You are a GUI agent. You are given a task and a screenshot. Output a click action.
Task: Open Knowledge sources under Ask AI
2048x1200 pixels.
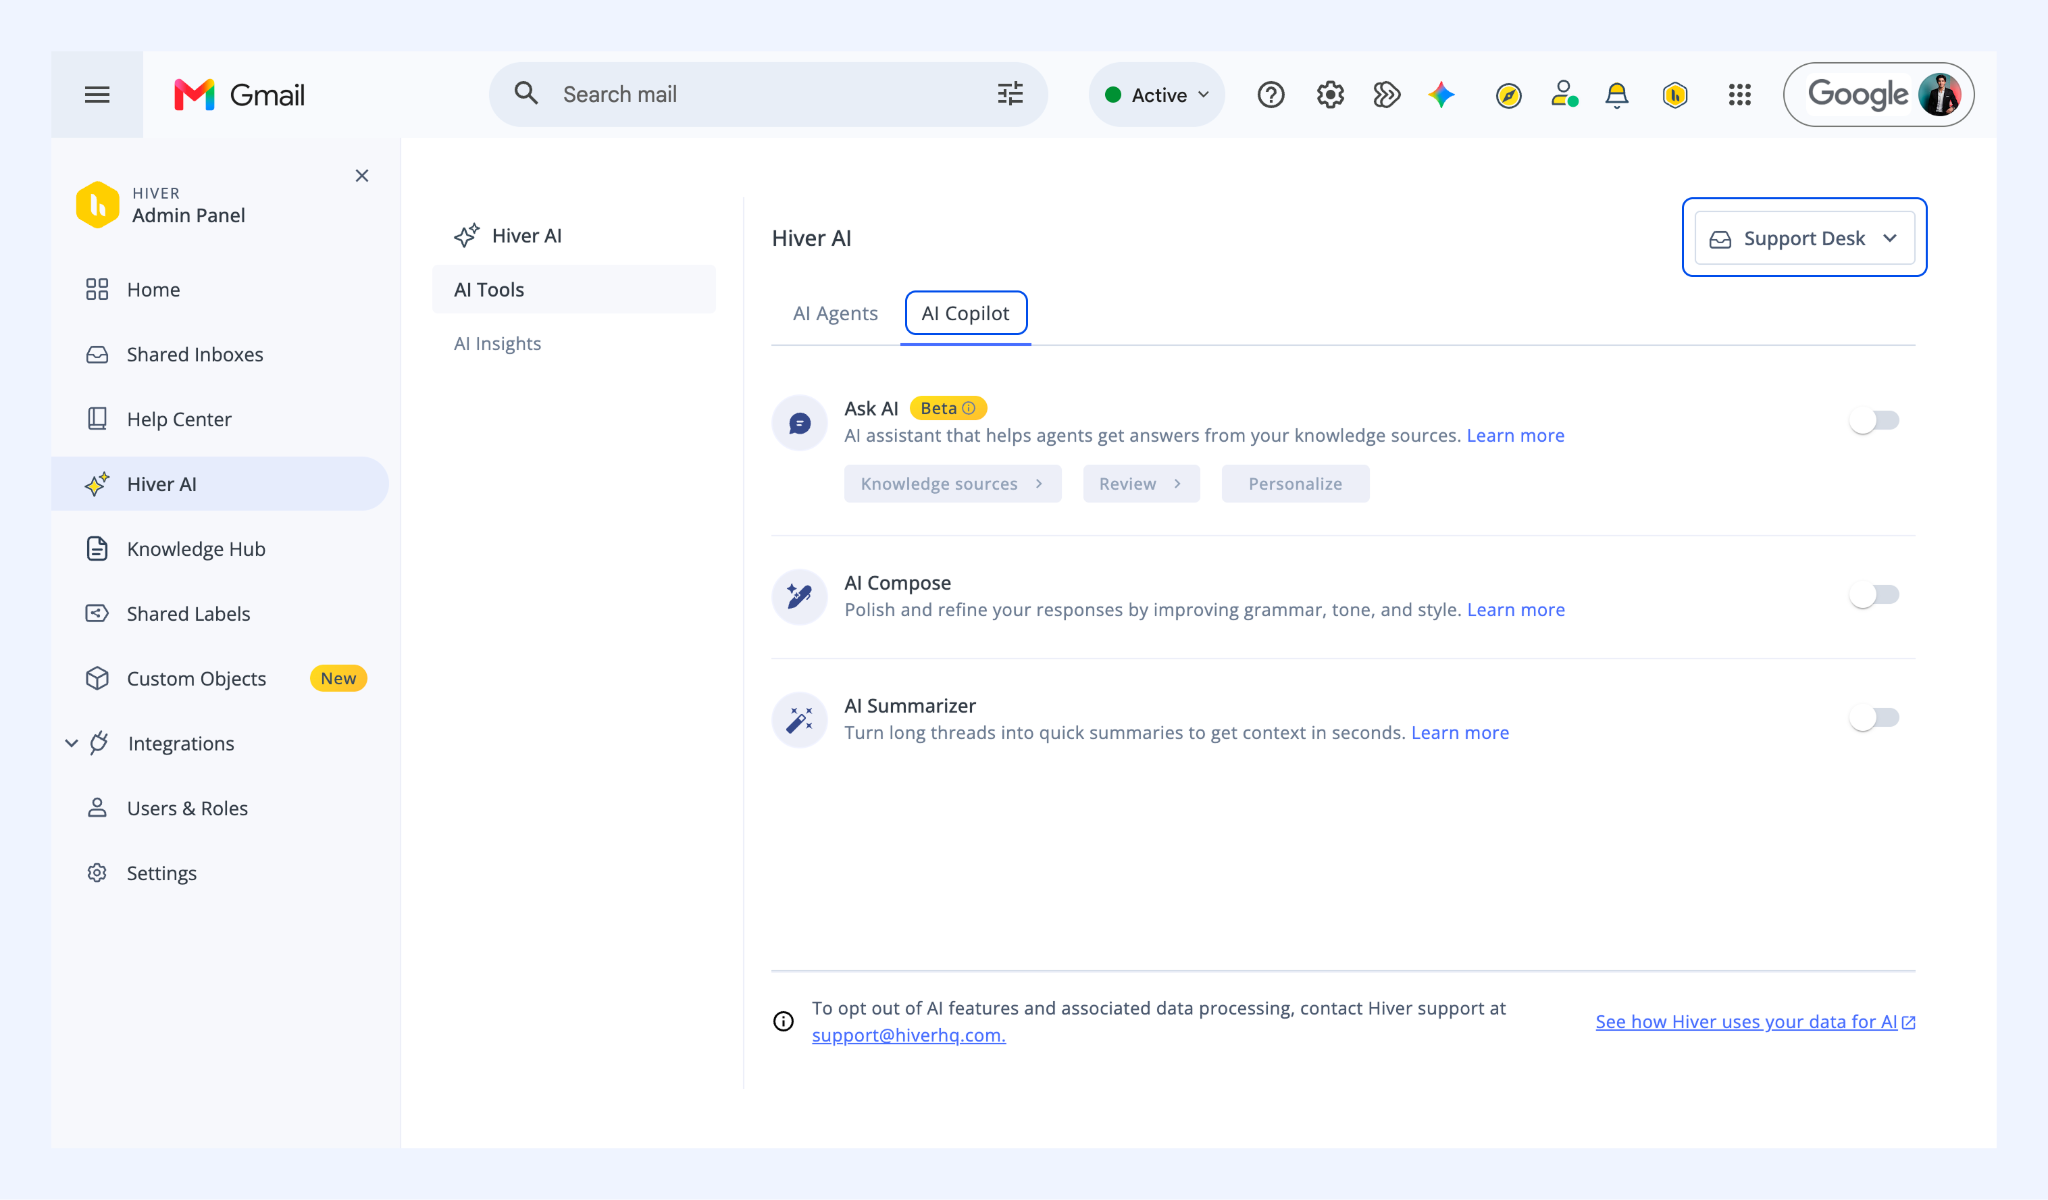click(x=953, y=484)
